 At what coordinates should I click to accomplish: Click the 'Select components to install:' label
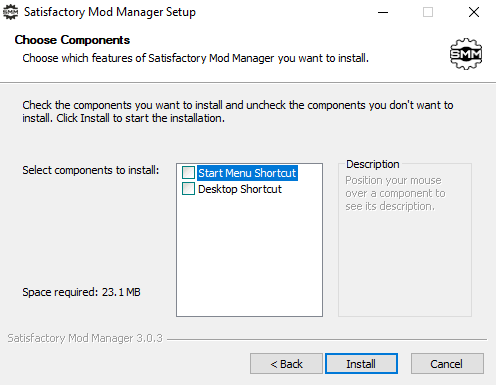click(x=91, y=170)
